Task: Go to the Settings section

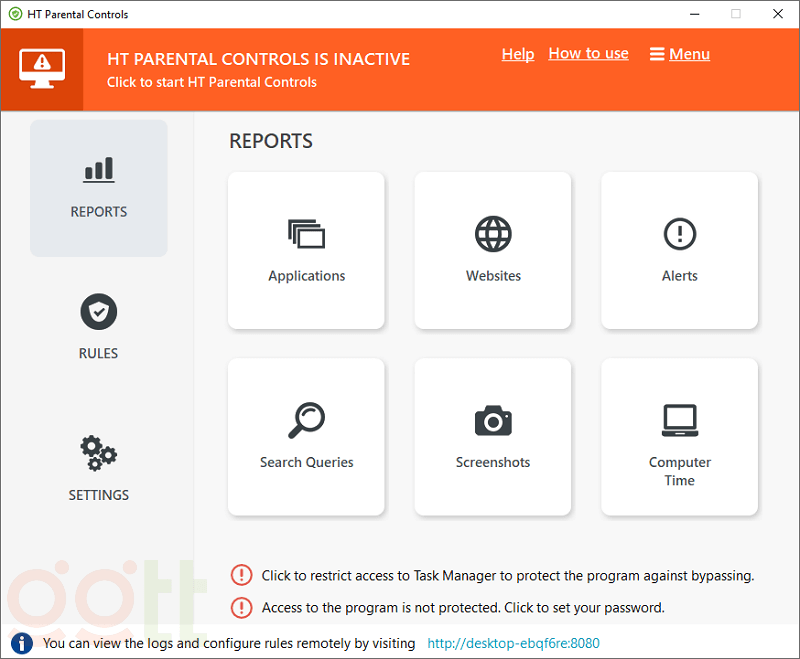Action: click(99, 468)
